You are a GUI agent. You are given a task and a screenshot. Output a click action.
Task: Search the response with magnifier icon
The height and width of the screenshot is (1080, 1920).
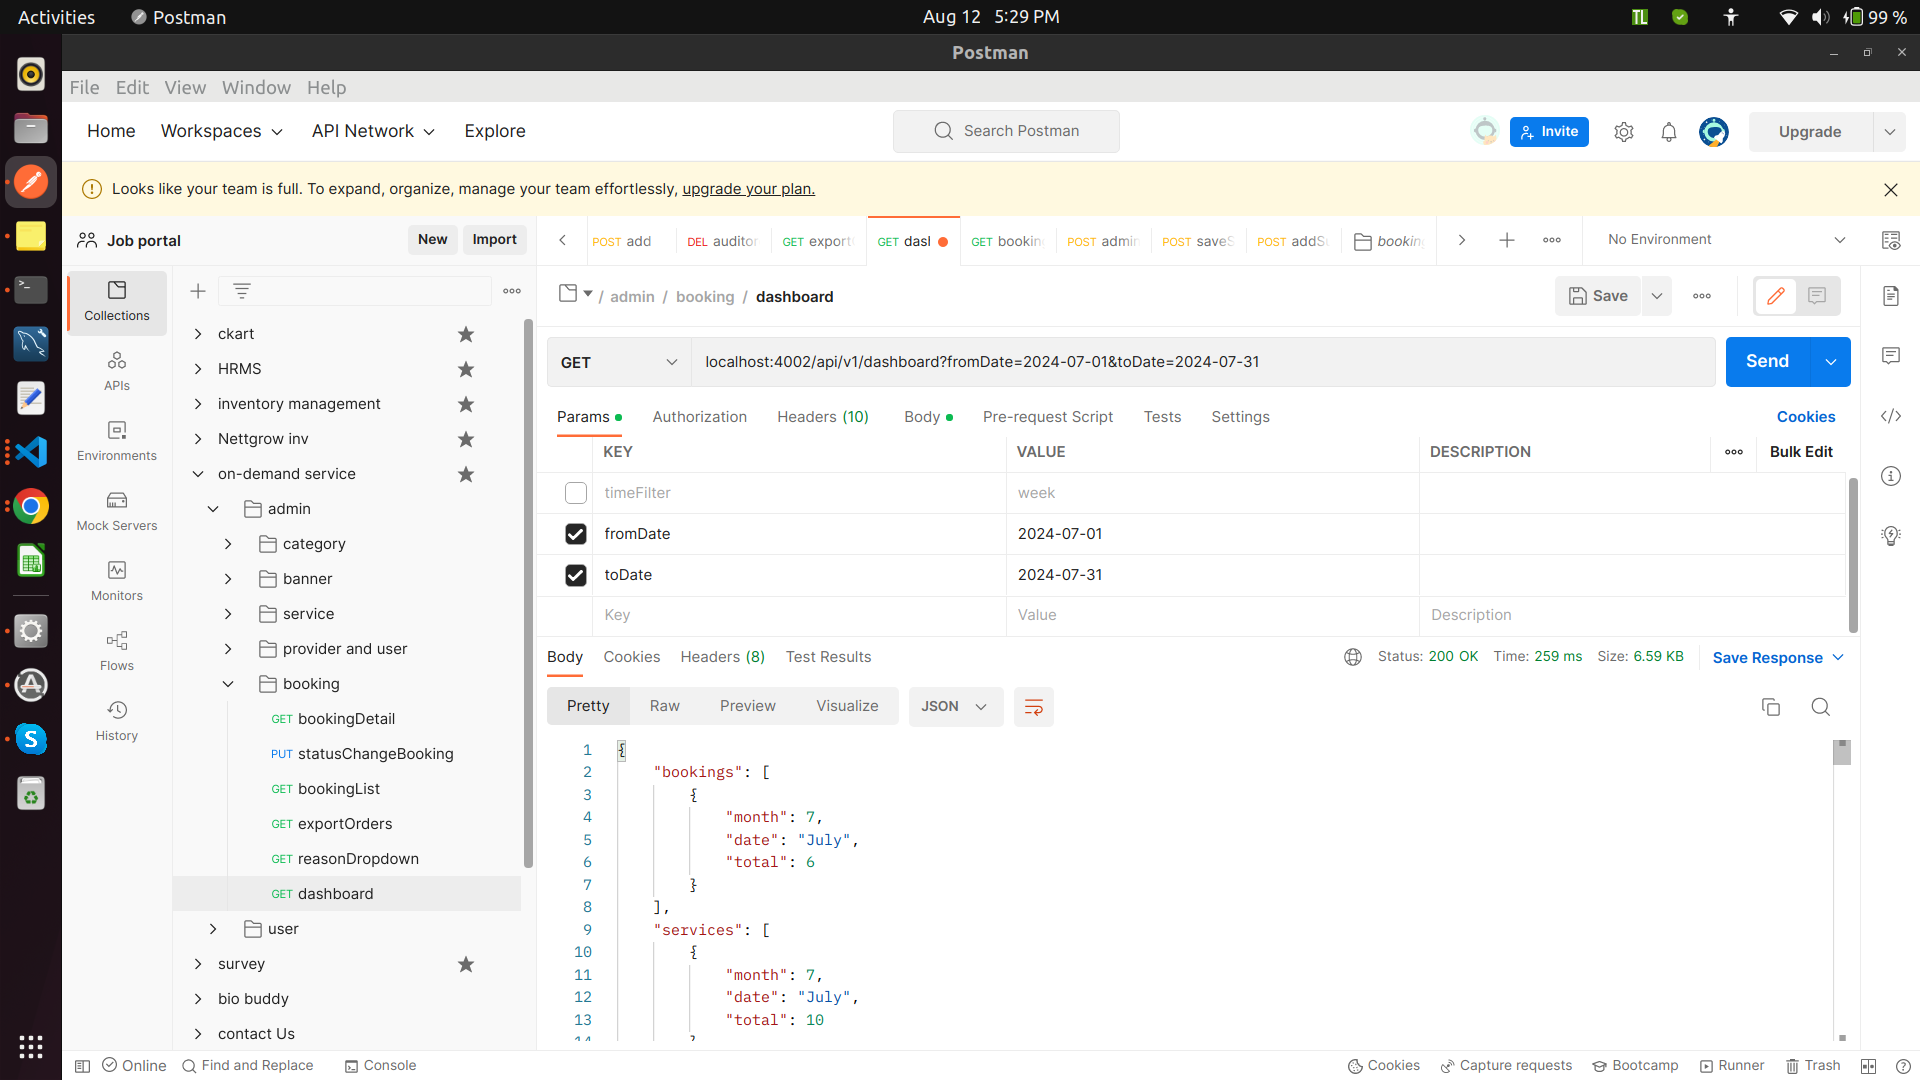click(1820, 707)
